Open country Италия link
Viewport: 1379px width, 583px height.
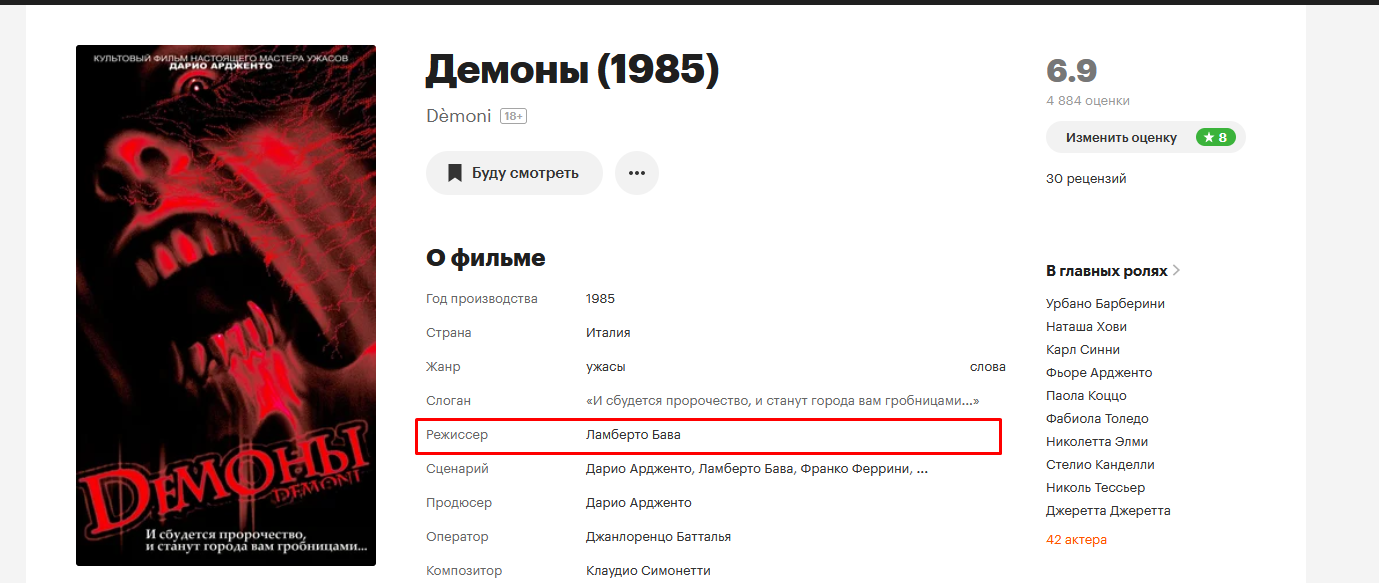point(608,333)
